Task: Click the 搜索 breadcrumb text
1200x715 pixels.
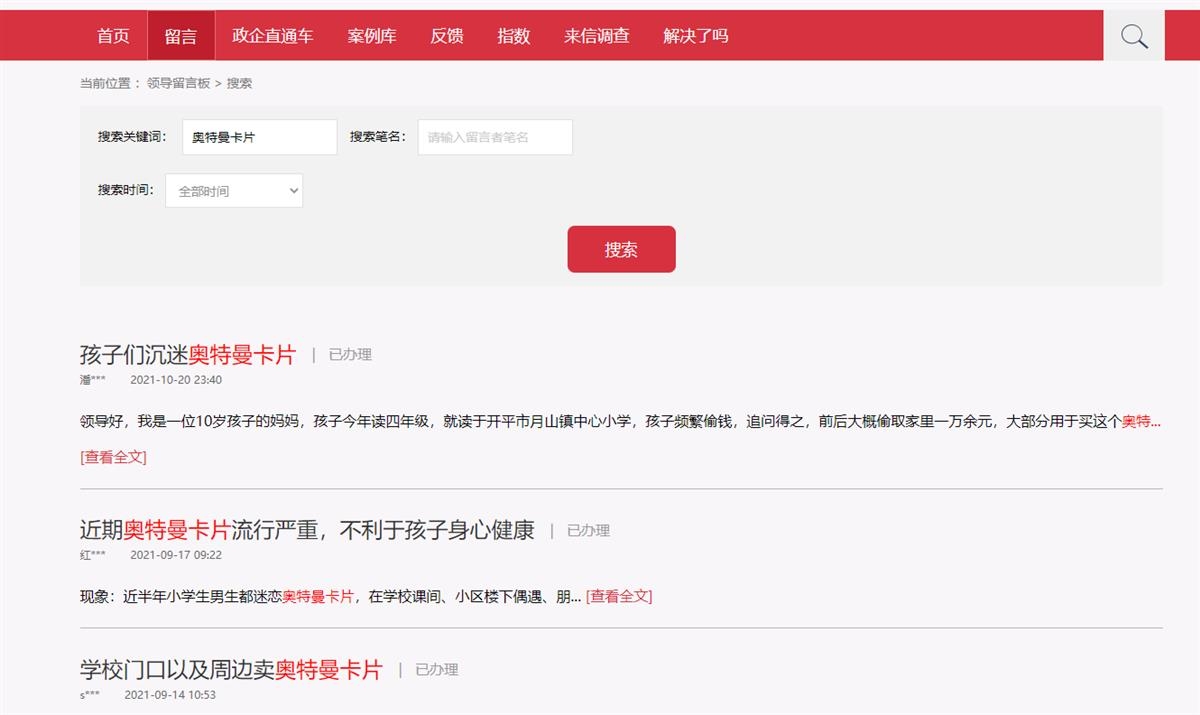Action: point(239,84)
